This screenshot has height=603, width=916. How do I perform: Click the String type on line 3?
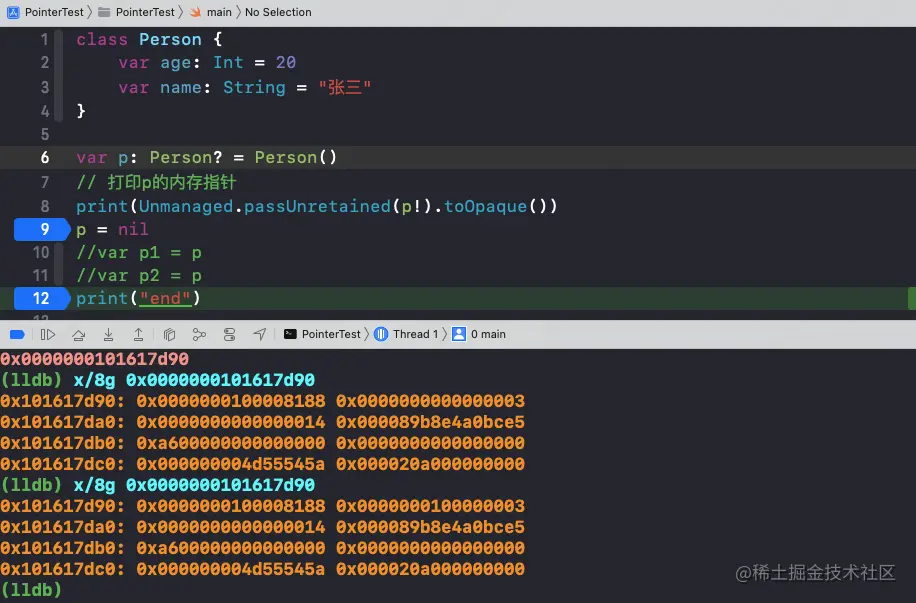pos(254,88)
